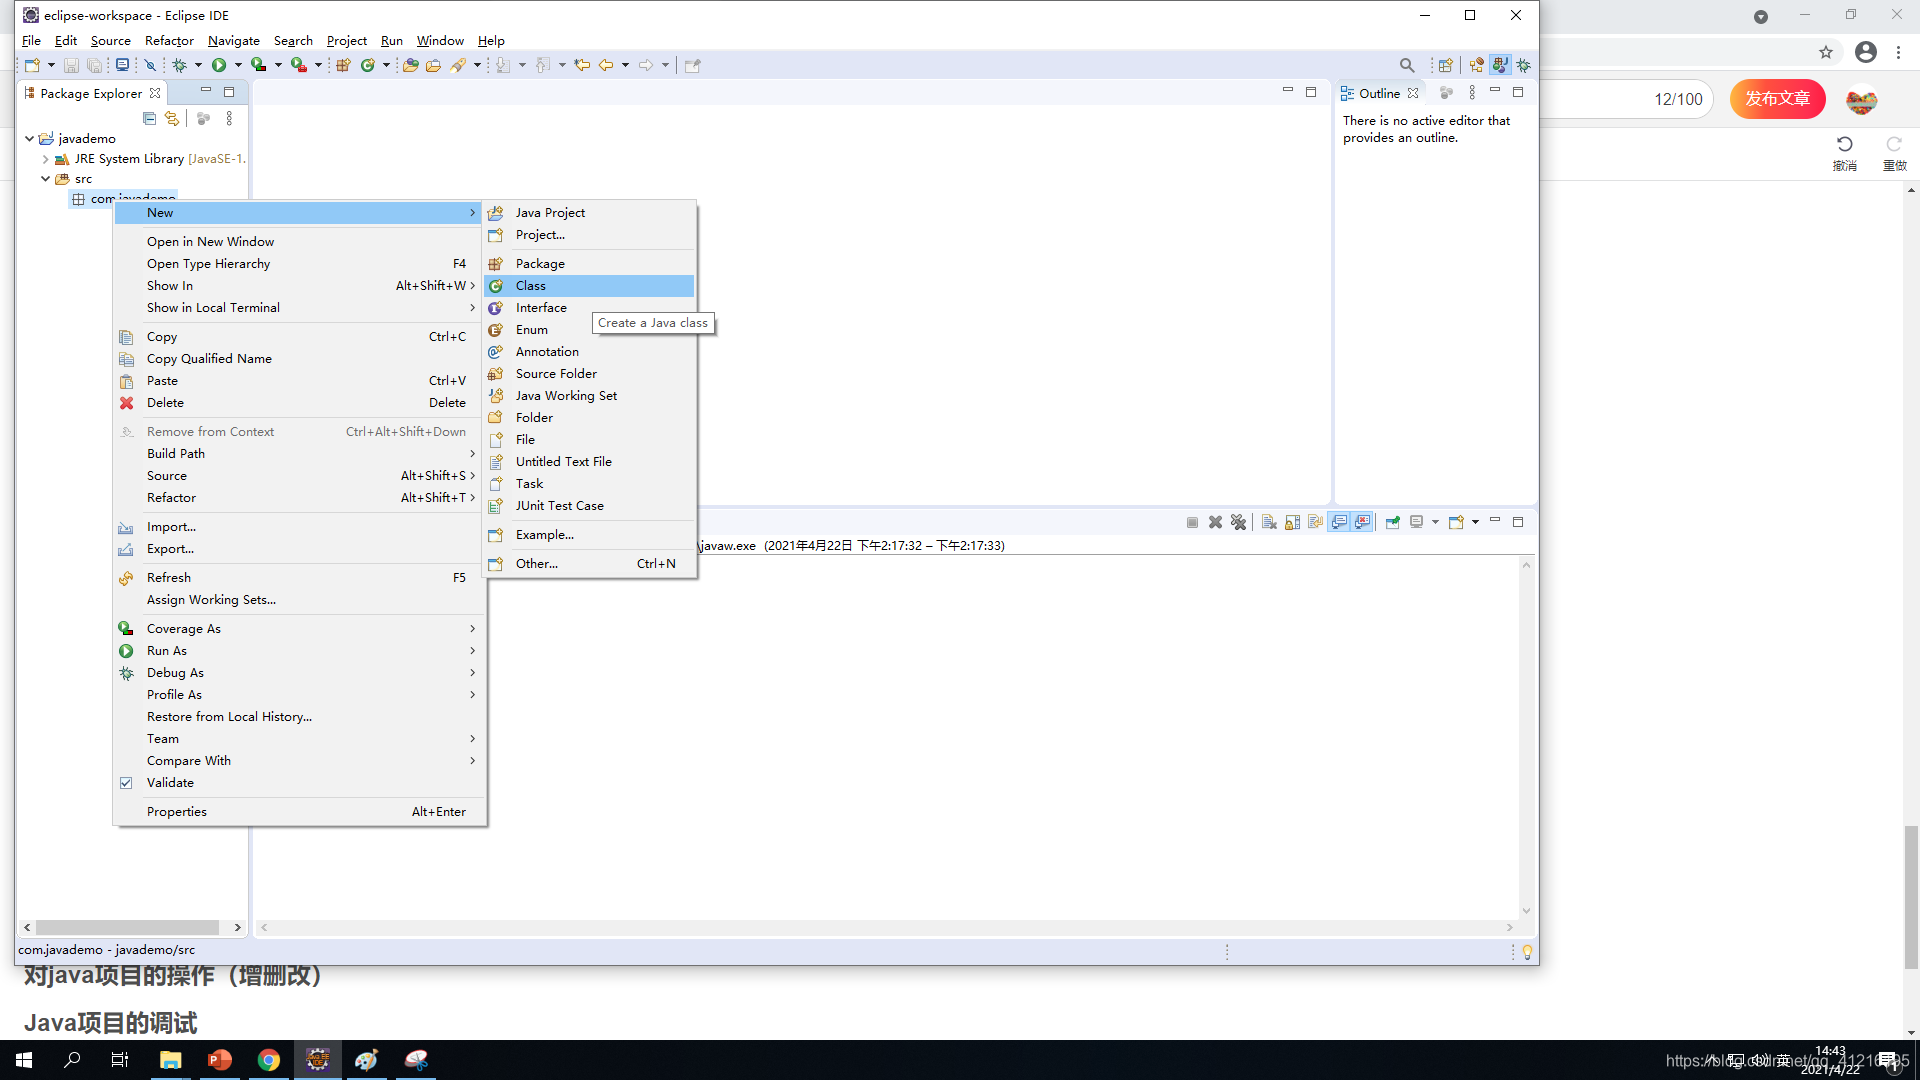Click Remove Launch console X icon
1920x1080 pixels.
pos(1215,522)
